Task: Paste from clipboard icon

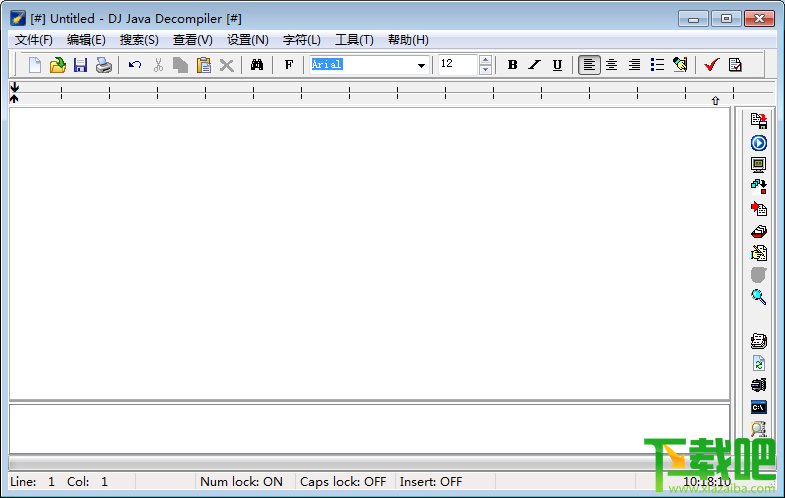Action: 204,65
